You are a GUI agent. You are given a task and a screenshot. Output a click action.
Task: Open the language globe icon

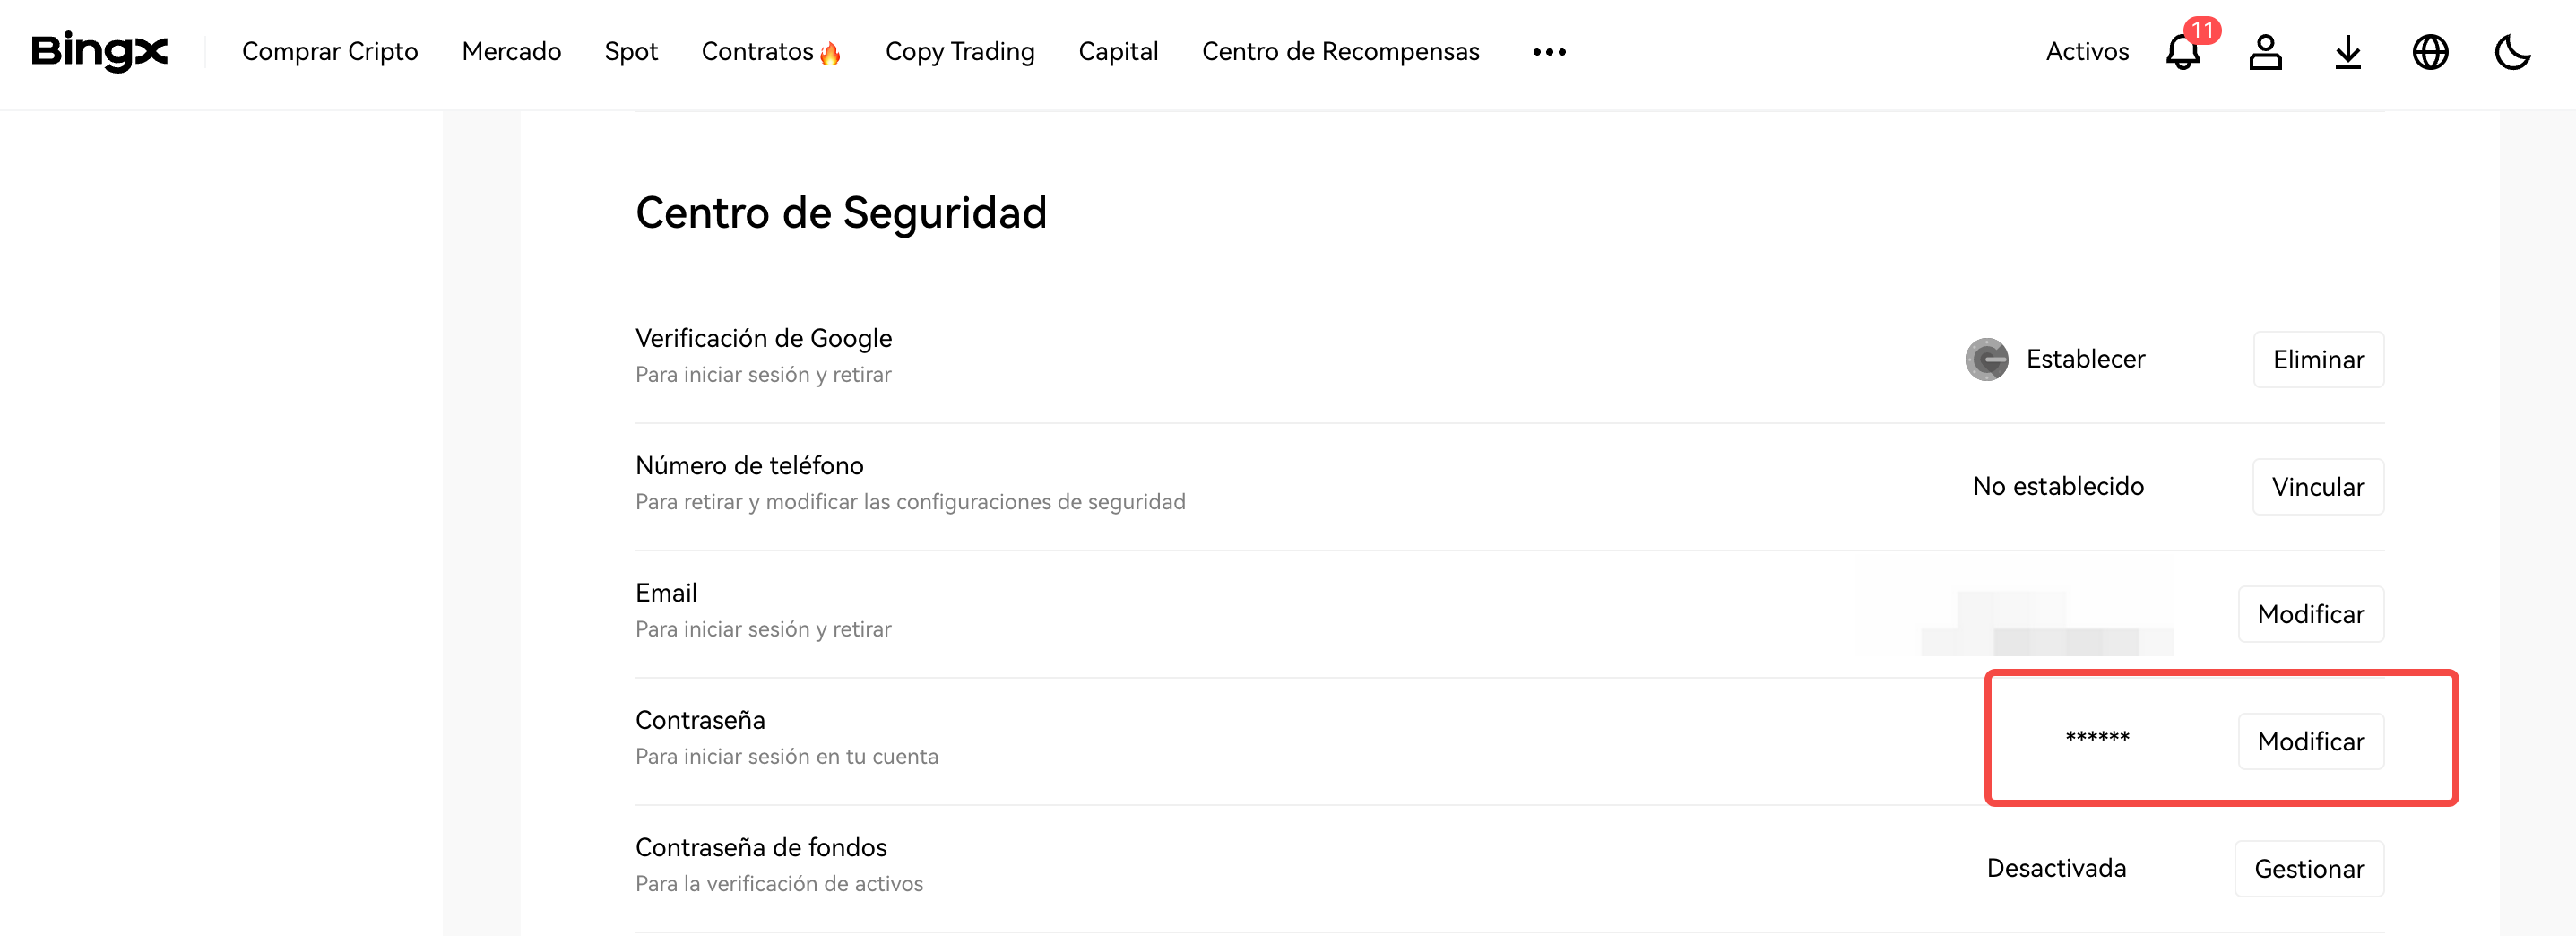(x=2430, y=52)
